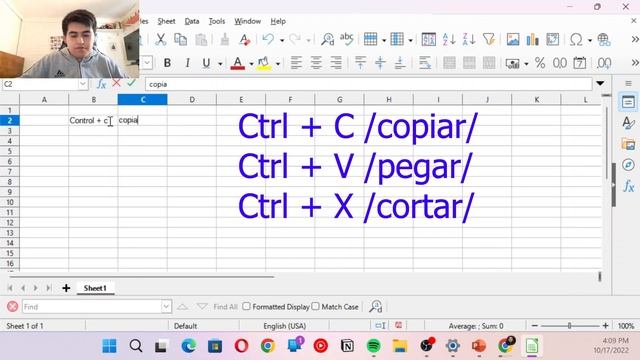Click Sort Ascending icon
The width and height of the screenshot is (640, 360).
click(x=449, y=40)
